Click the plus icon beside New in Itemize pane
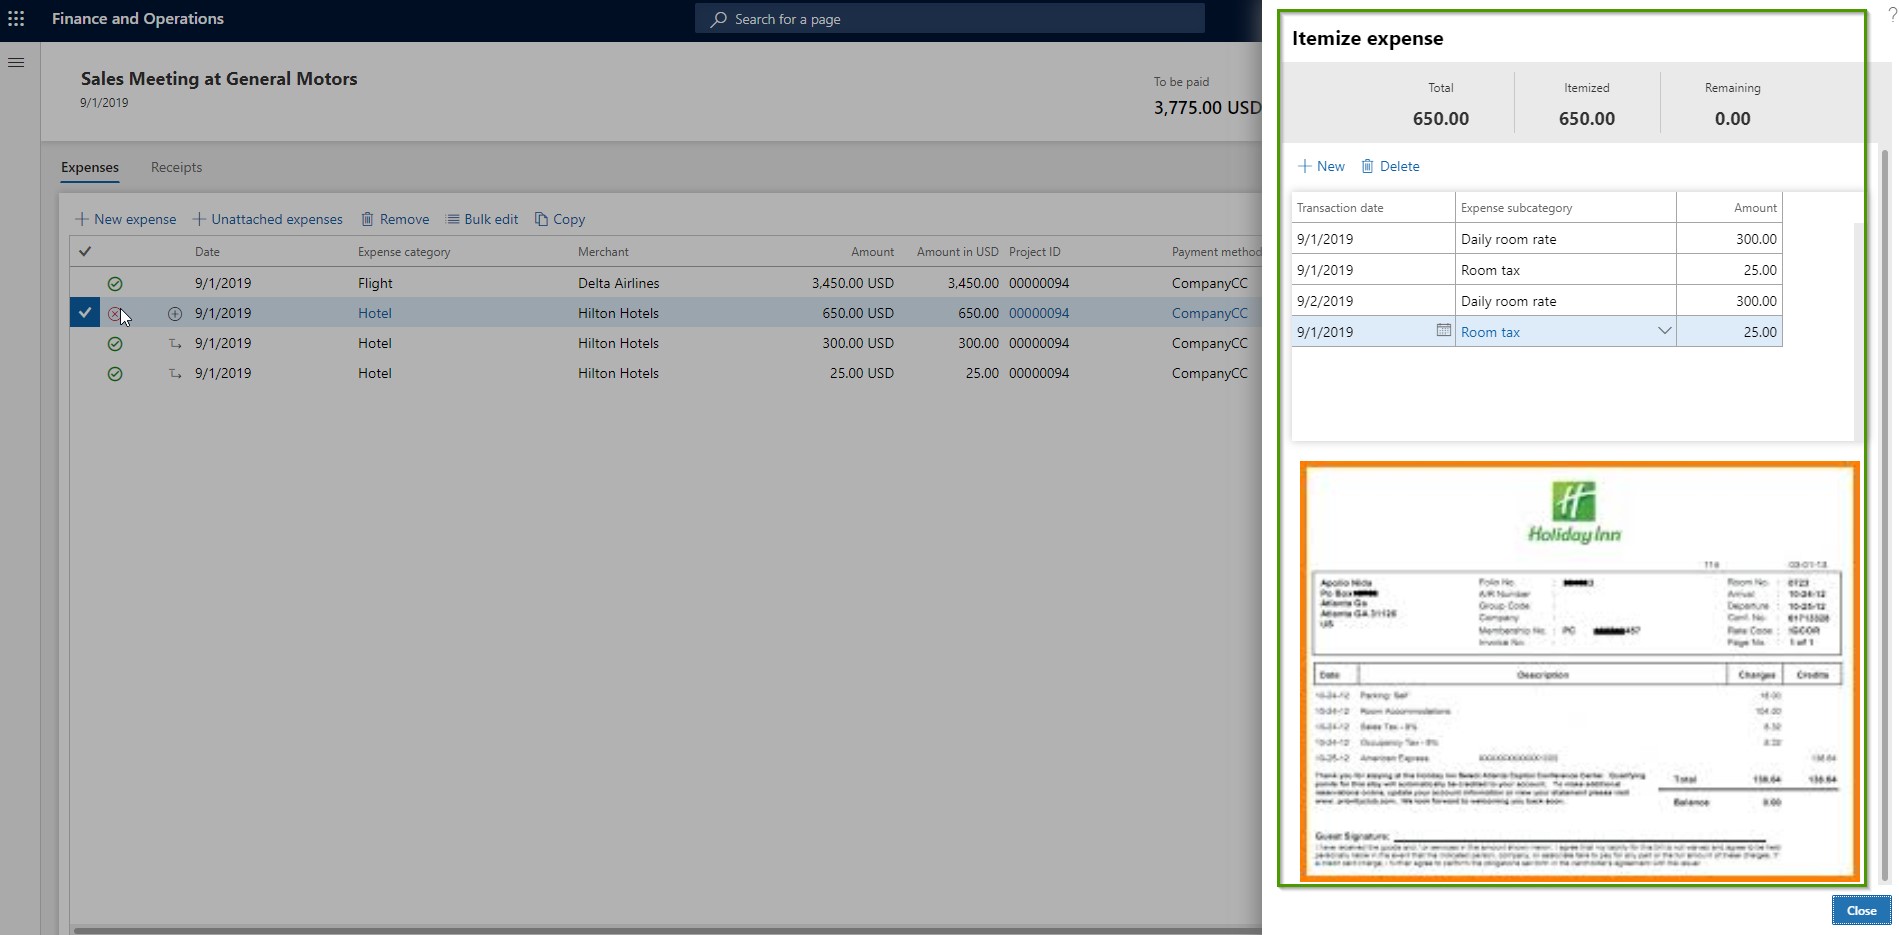This screenshot has width=1899, height=935. 1306,166
